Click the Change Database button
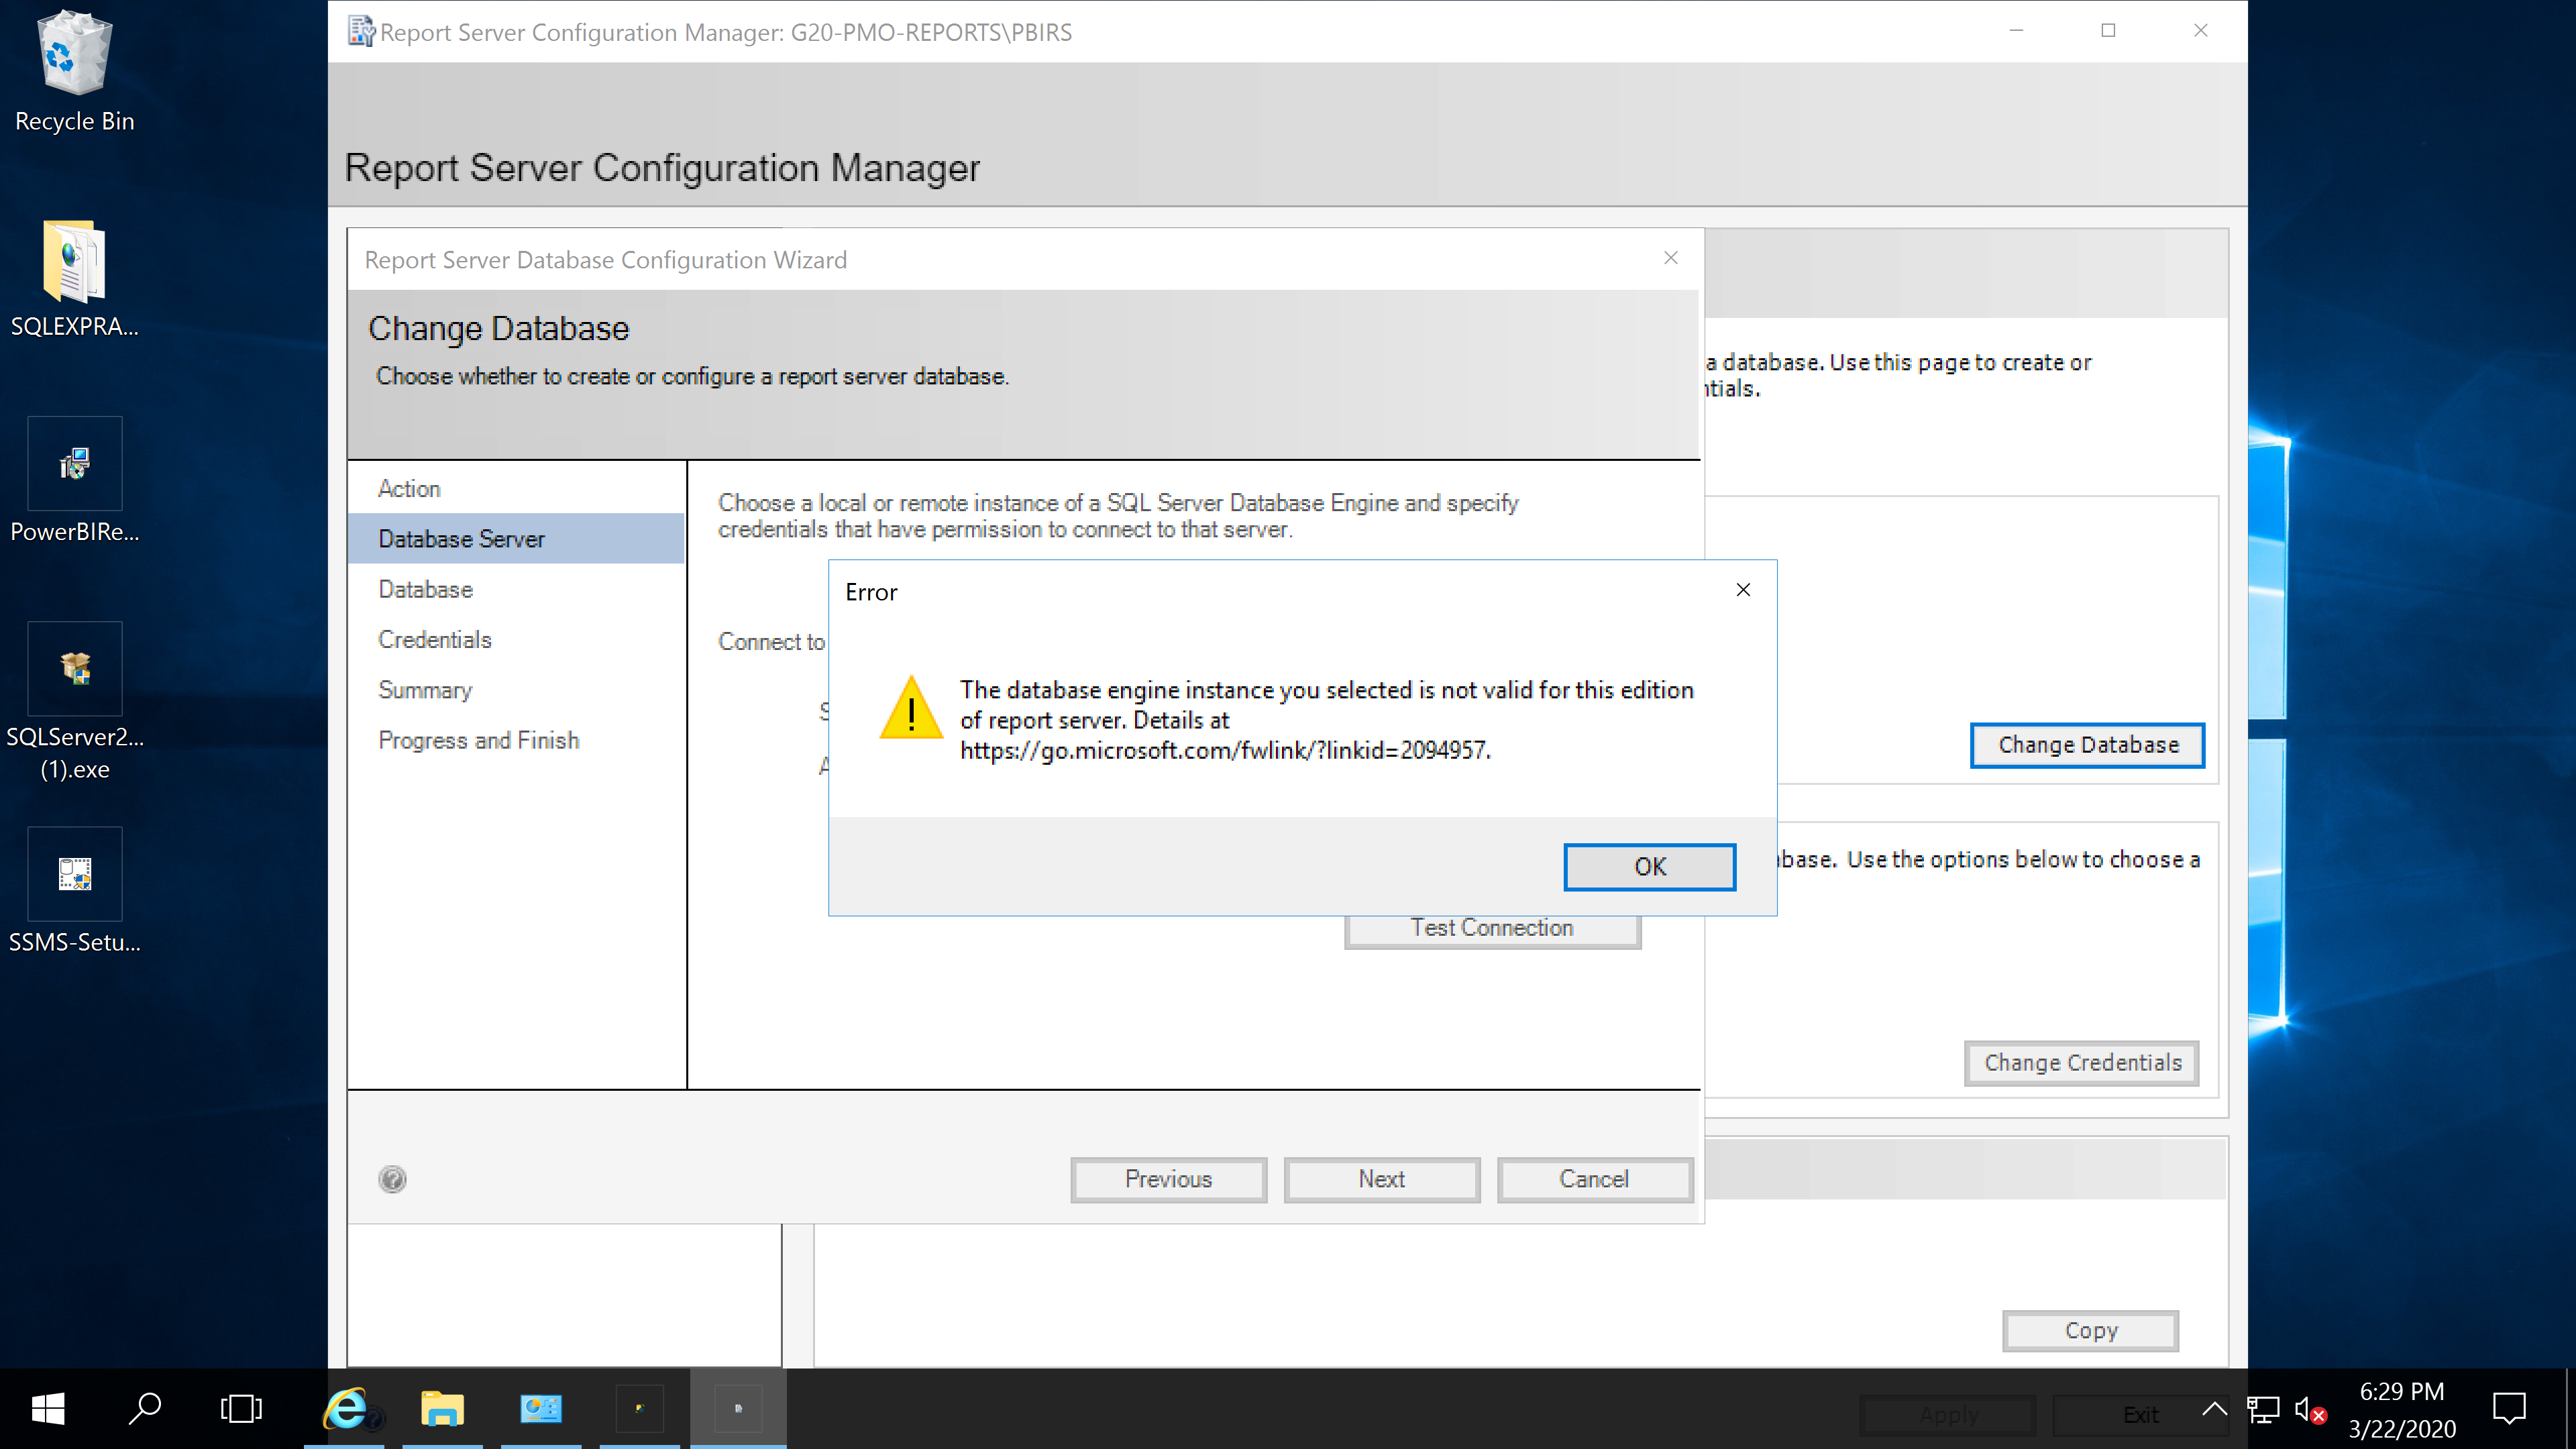 click(2087, 745)
